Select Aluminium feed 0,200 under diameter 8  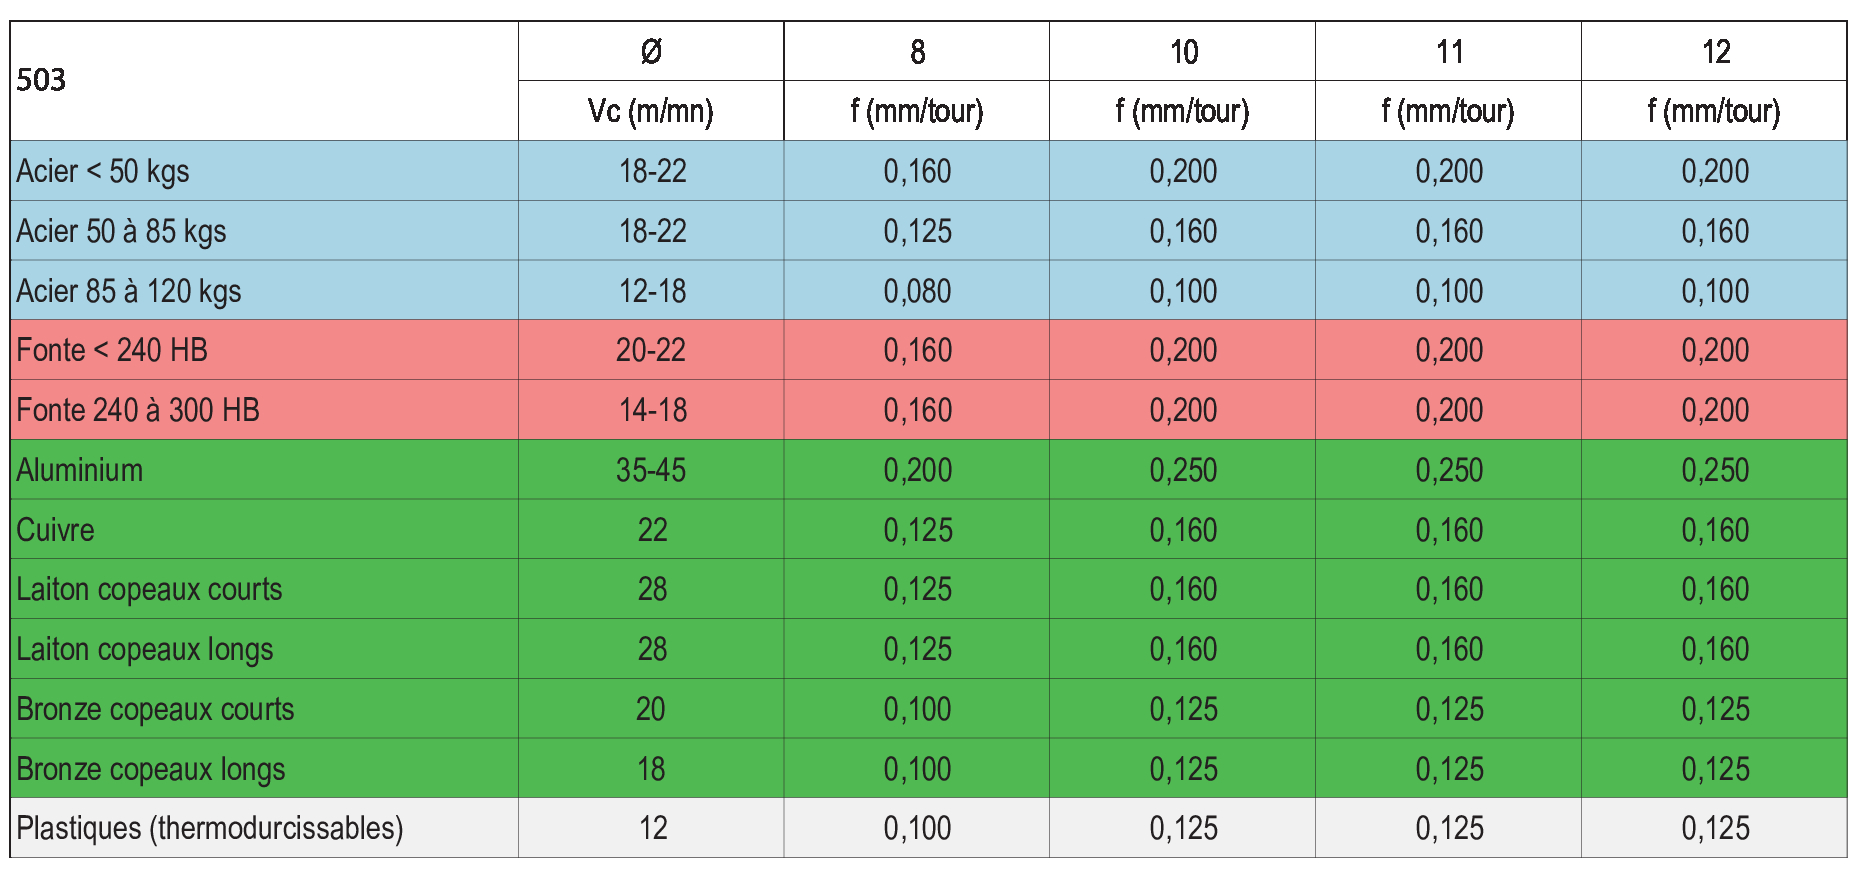(x=917, y=470)
